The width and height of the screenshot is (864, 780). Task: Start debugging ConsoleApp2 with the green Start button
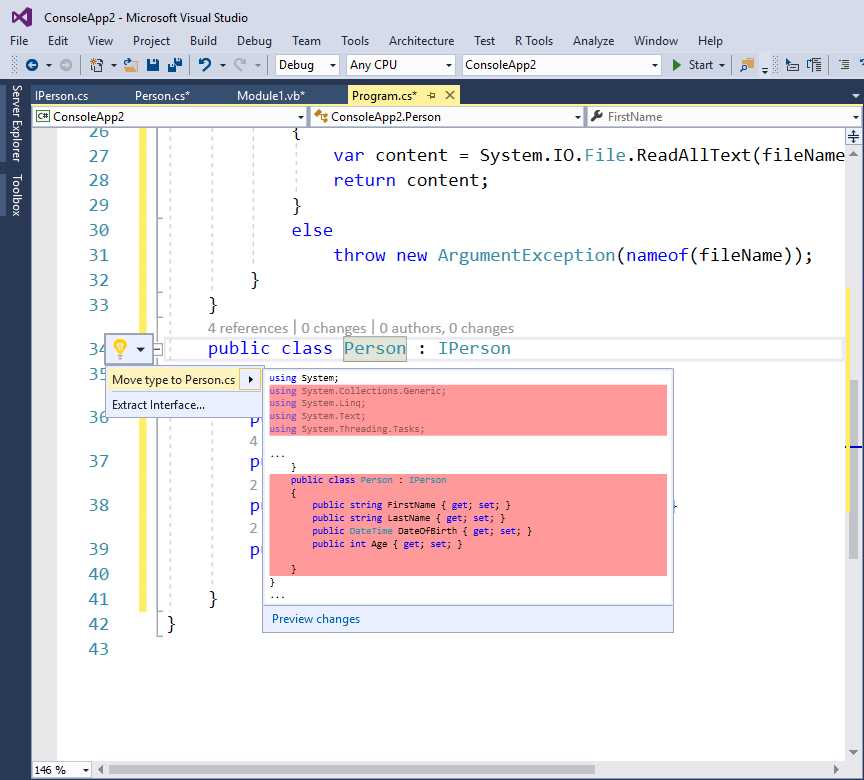(x=692, y=64)
